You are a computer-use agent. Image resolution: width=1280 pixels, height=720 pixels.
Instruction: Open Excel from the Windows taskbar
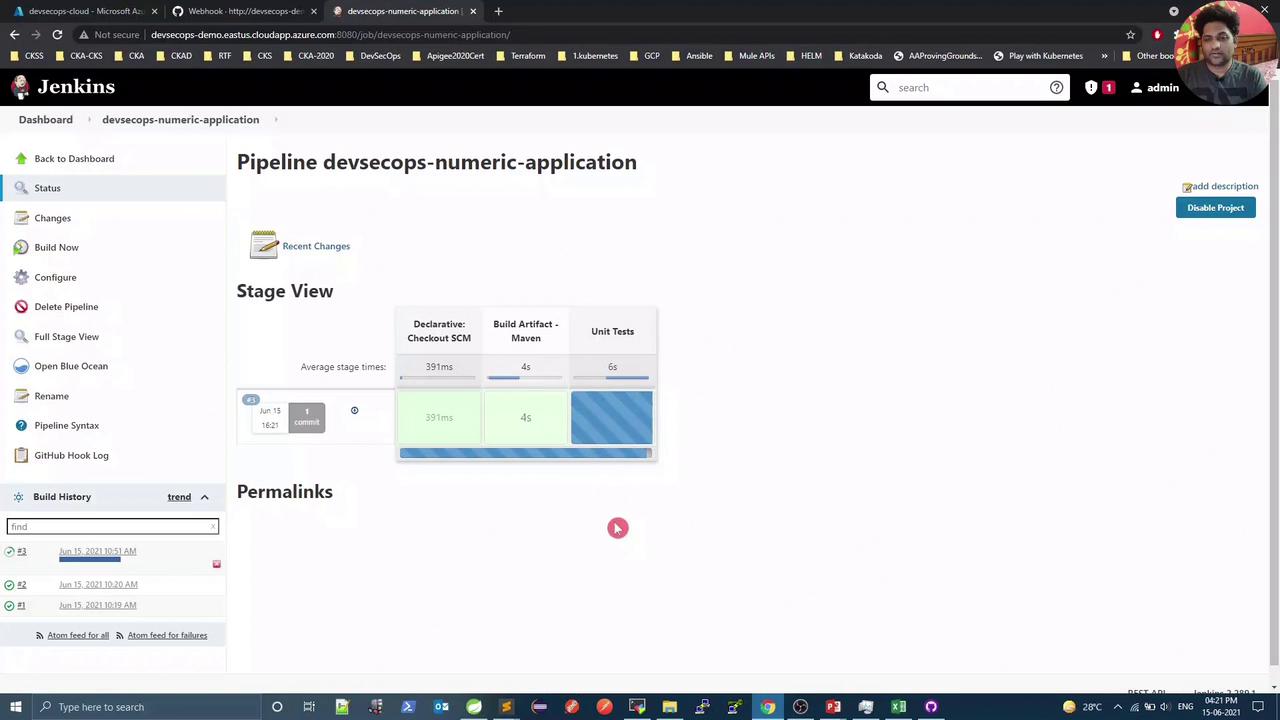[898, 707]
